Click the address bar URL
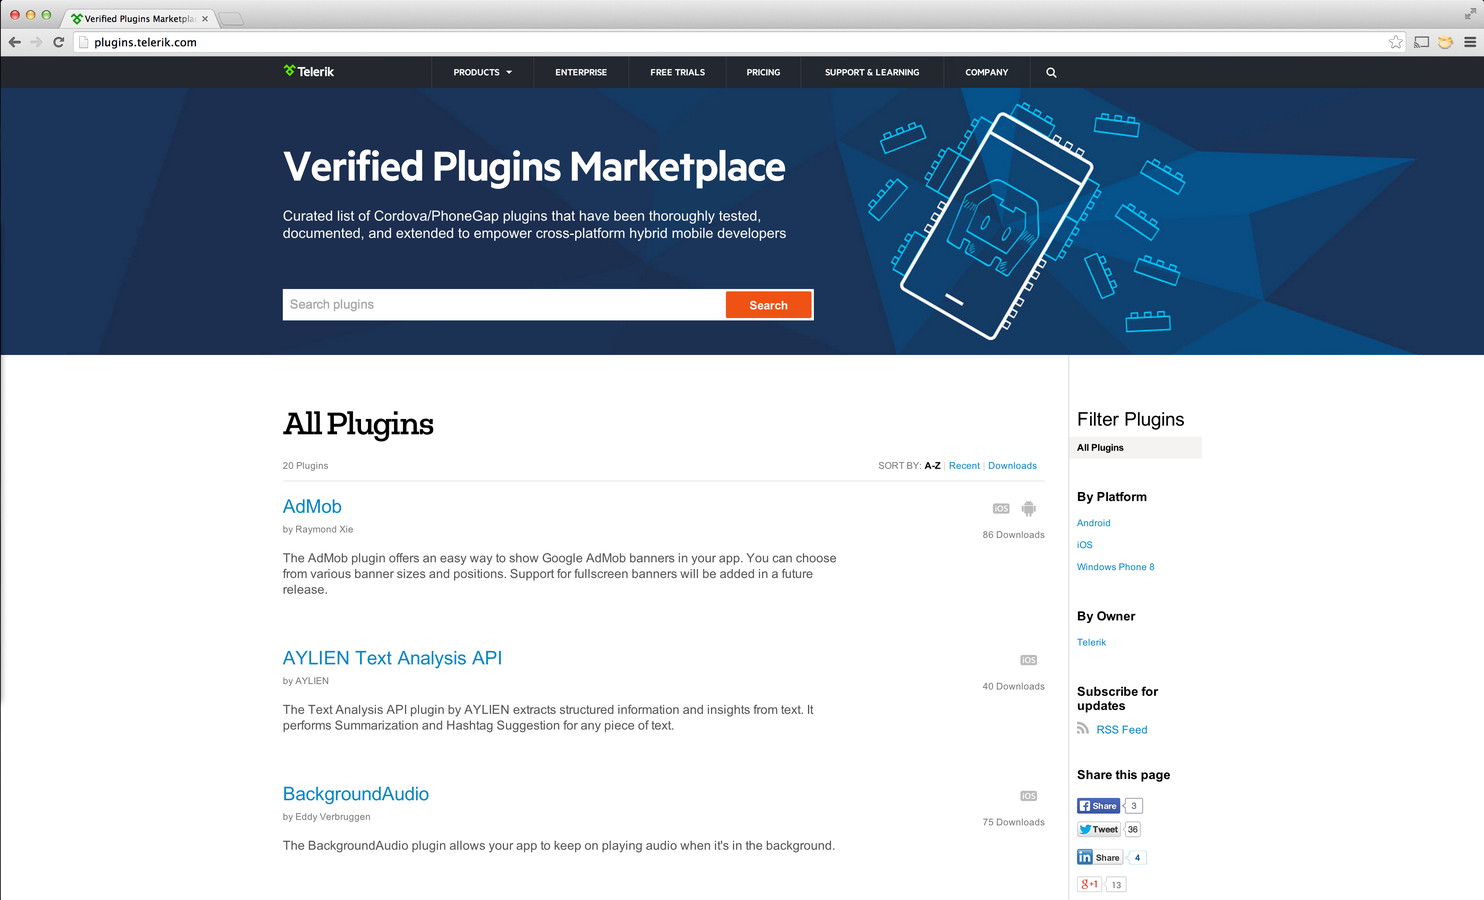This screenshot has height=900, width=1484. pyautogui.click(x=145, y=42)
